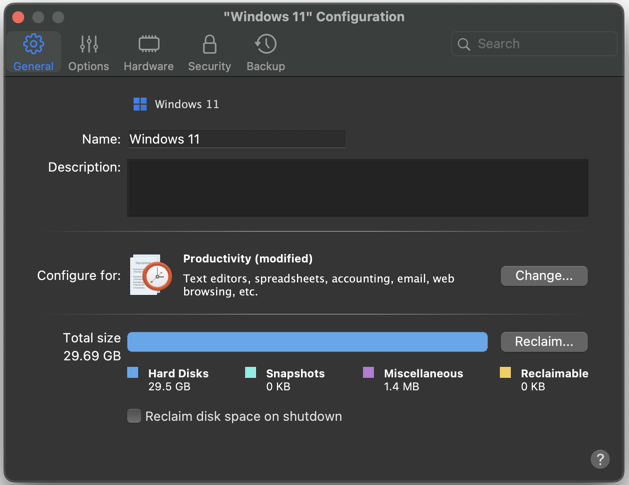Click the Name field containing Windows 11

point(236,139)
